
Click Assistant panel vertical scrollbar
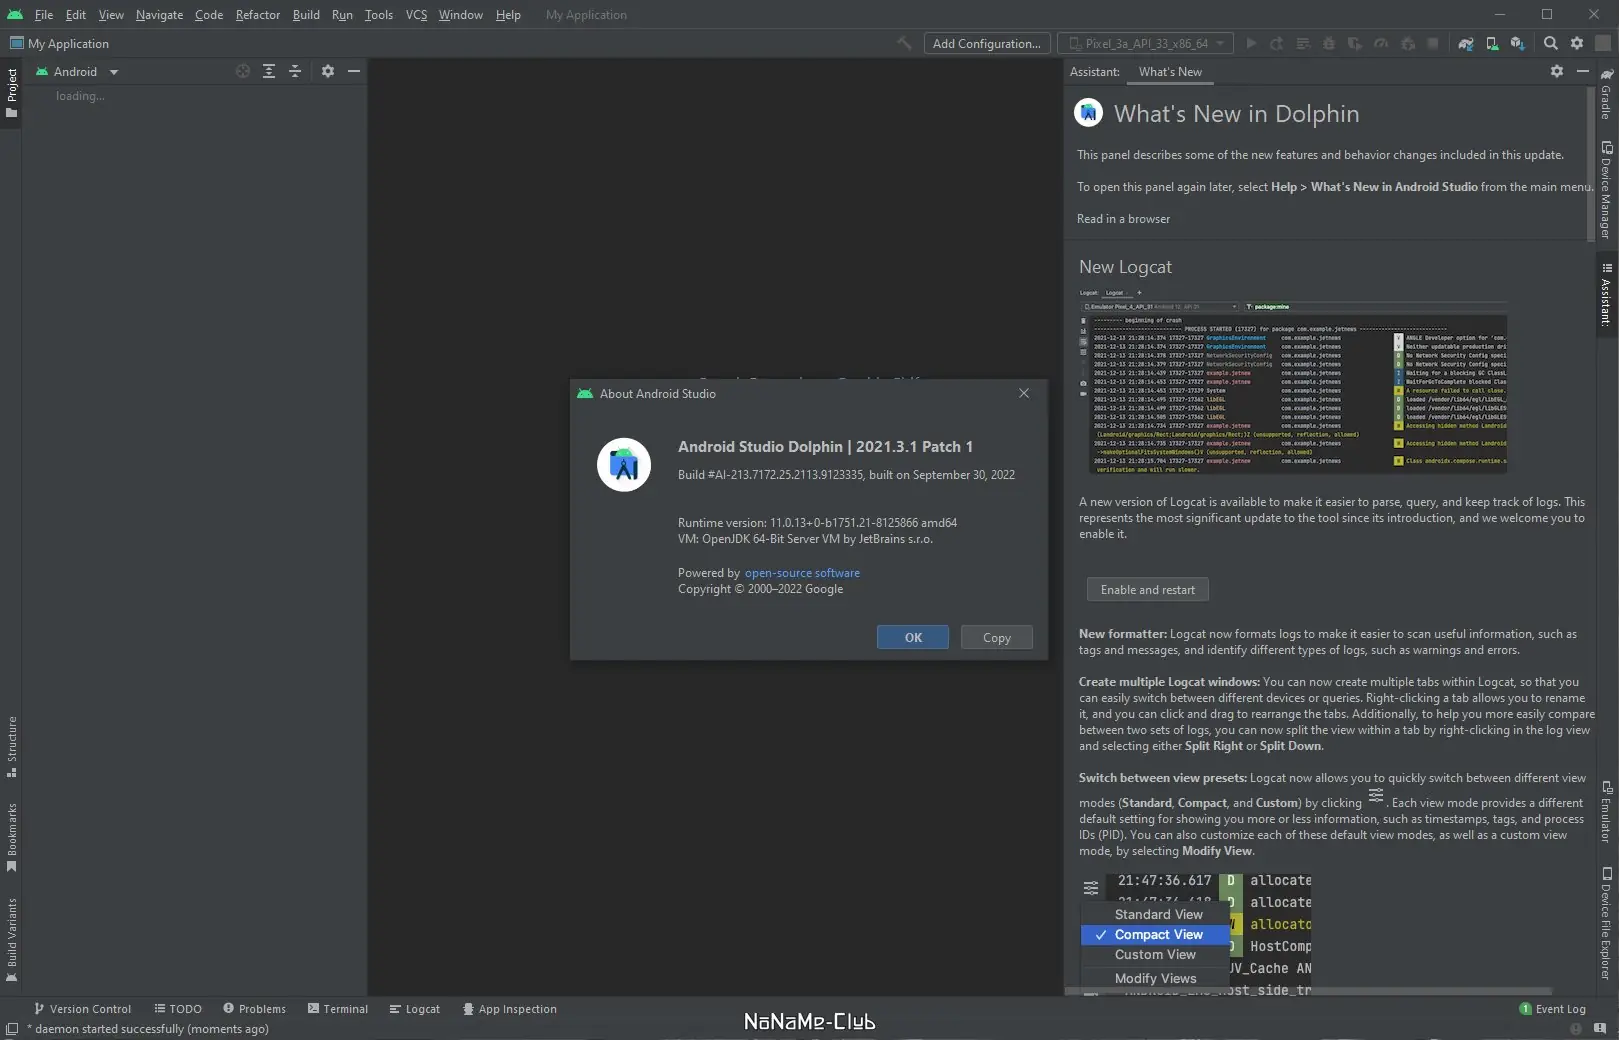(1590, 165)
